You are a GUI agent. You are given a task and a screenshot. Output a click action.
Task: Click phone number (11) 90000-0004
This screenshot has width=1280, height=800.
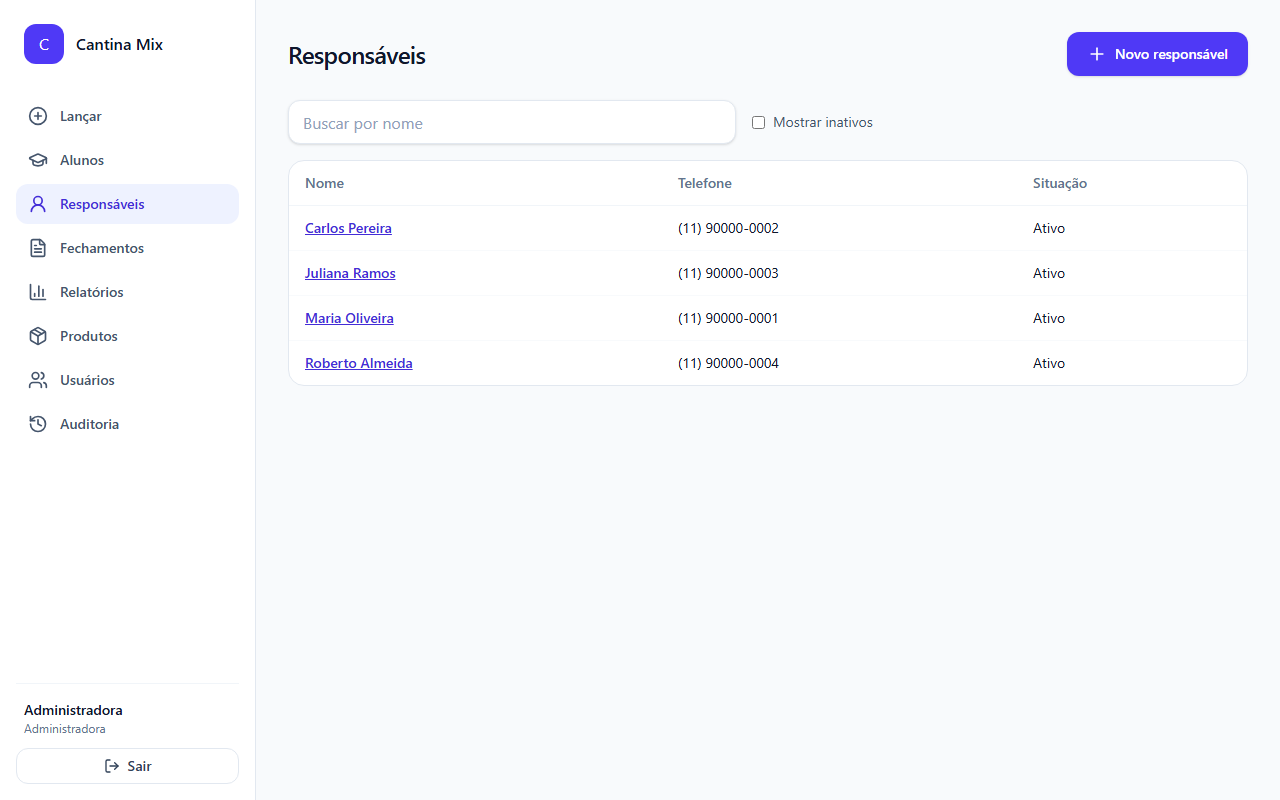pos(728,363)
